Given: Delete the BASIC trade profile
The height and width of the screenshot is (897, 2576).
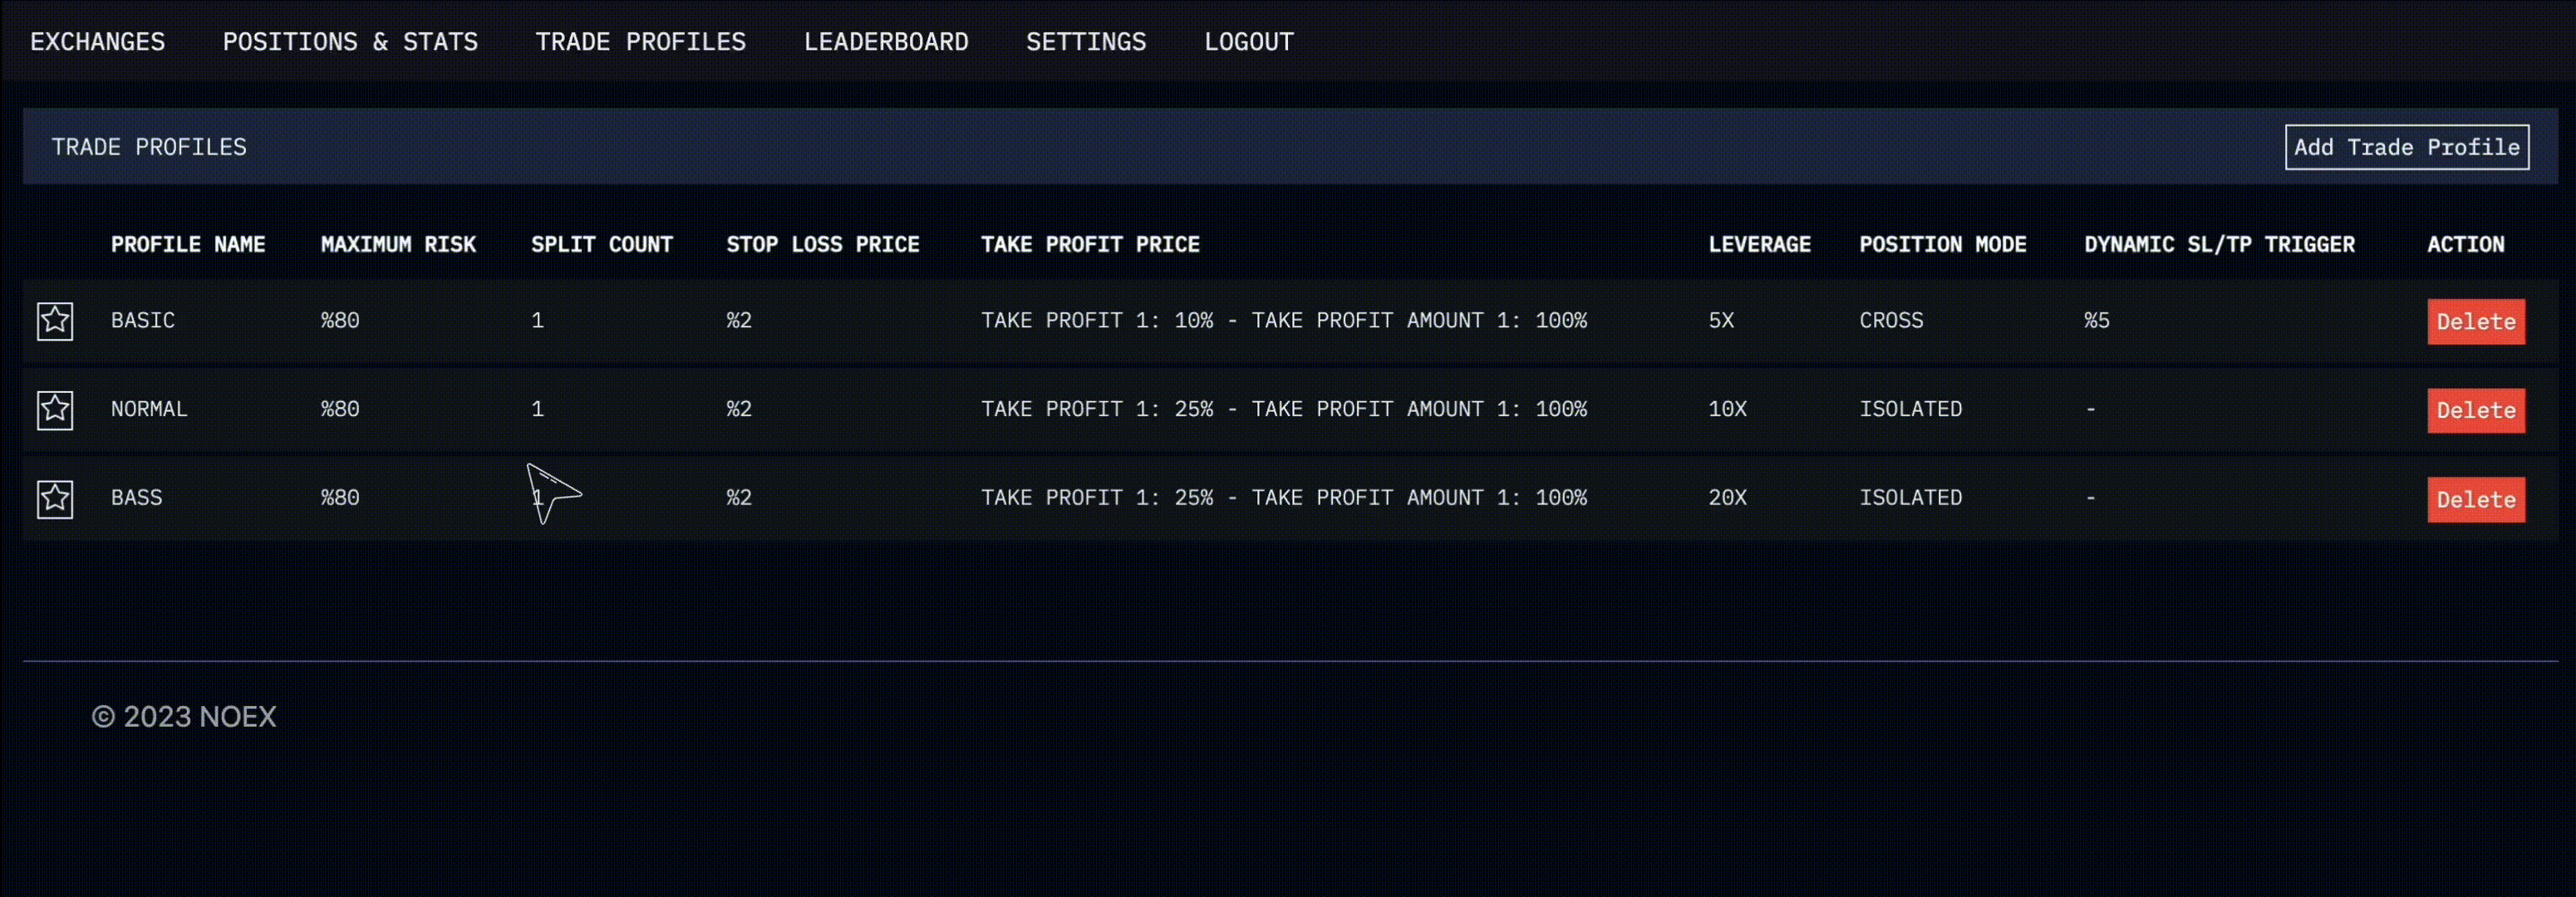Looking at the screenshot, I should (x=2476, y=322).
